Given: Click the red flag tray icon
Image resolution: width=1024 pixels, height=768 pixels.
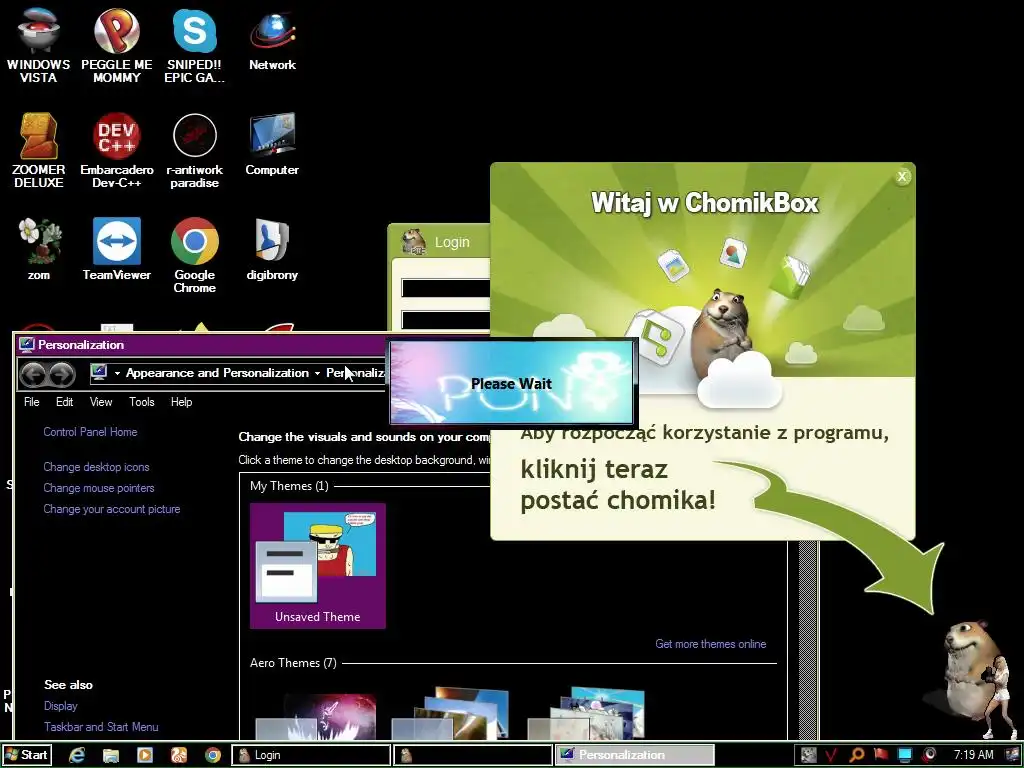Looking at the screenshot, I should (881, 754).
